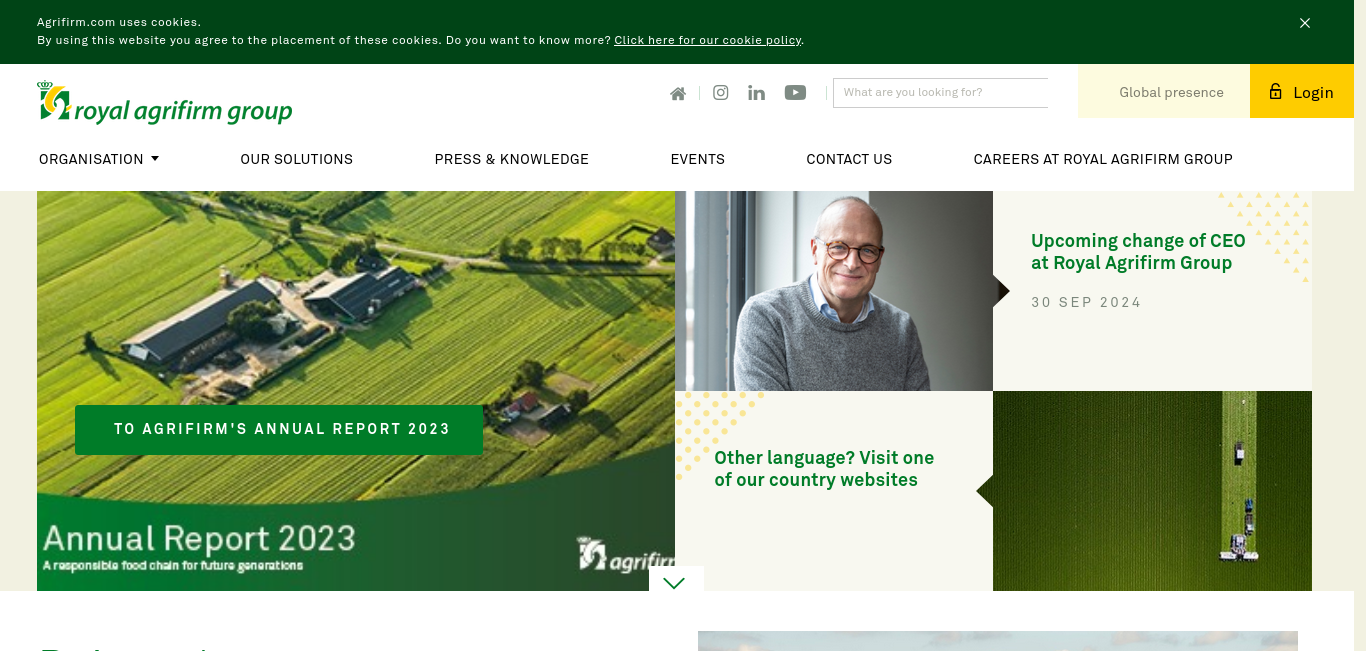The height and width of the screenshot is (651, 1366).
Task: Click the padlock icon on Login
Action: tap(1275, 91)
